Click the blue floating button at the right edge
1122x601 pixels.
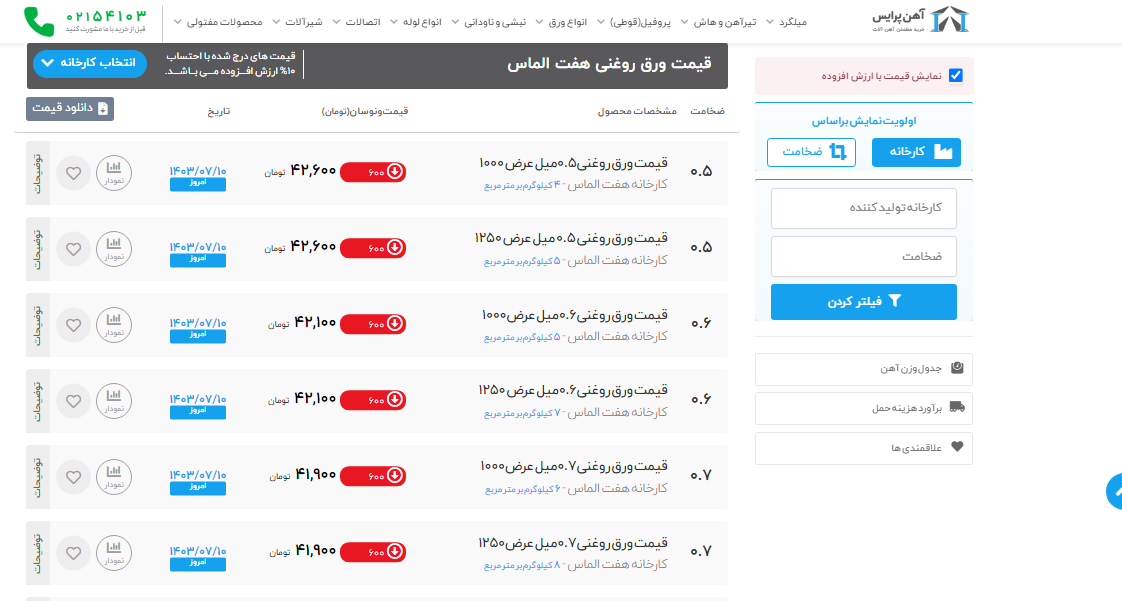[1113, 491]
